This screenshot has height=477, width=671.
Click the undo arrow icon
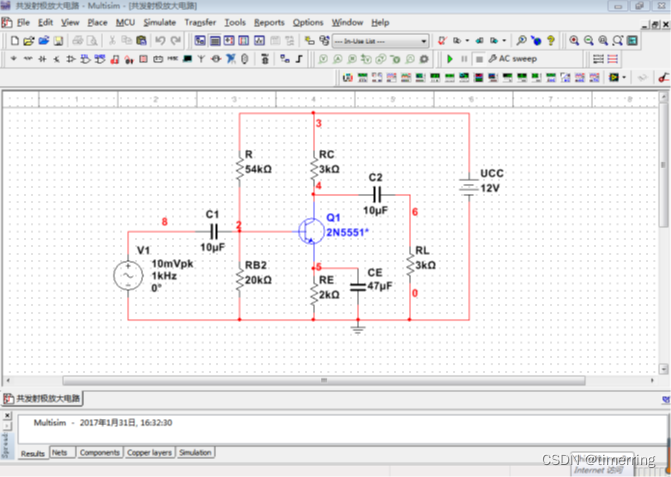coord(160,41)
